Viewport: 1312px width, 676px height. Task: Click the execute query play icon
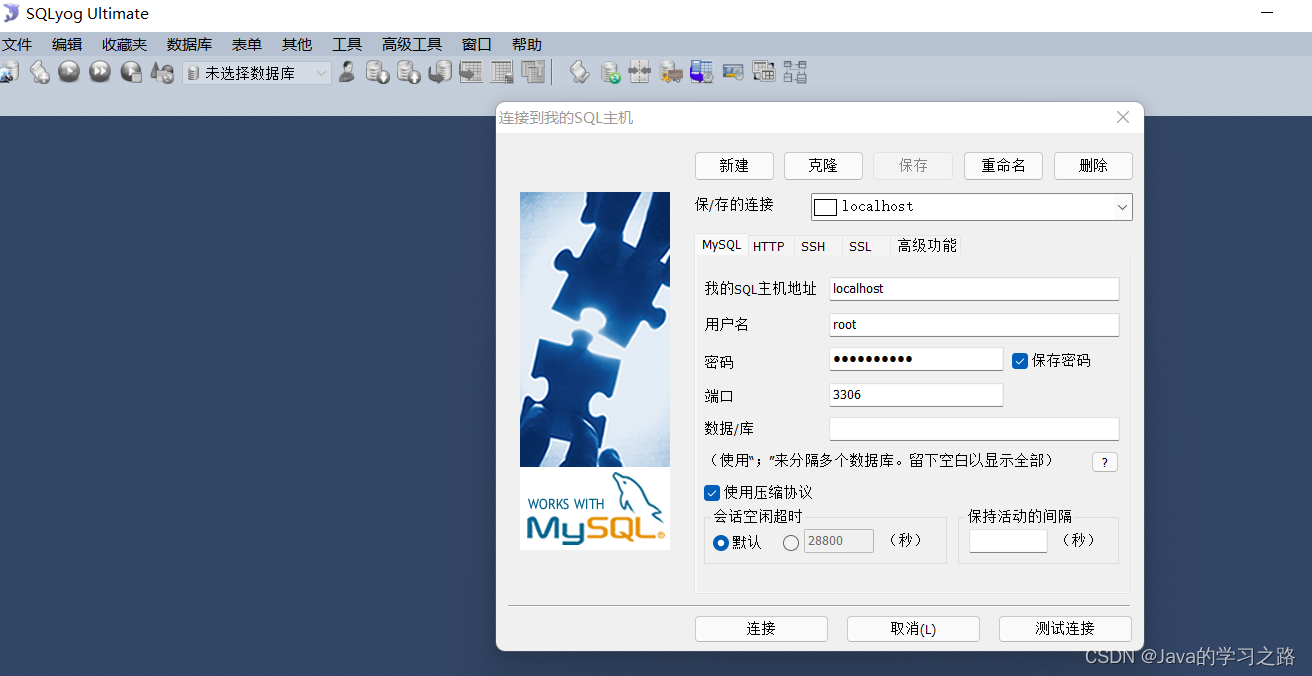tap(69, 72)
